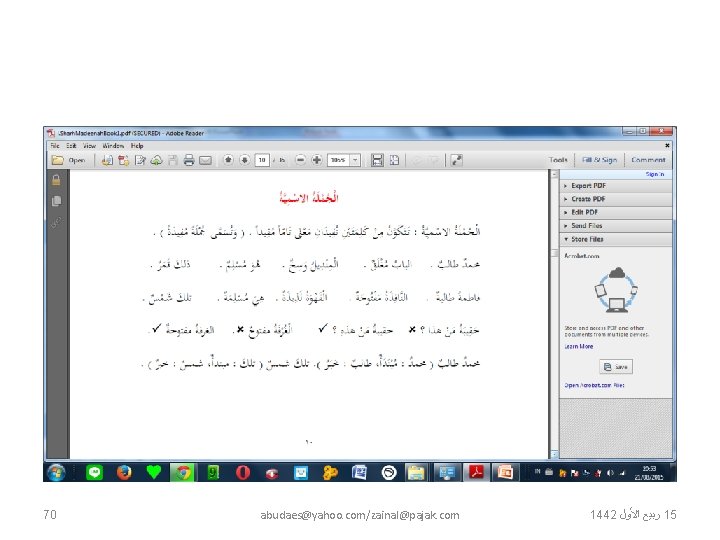Open the Attachments paperclip panel icon
Screen dimensions: 720x540
56,222
